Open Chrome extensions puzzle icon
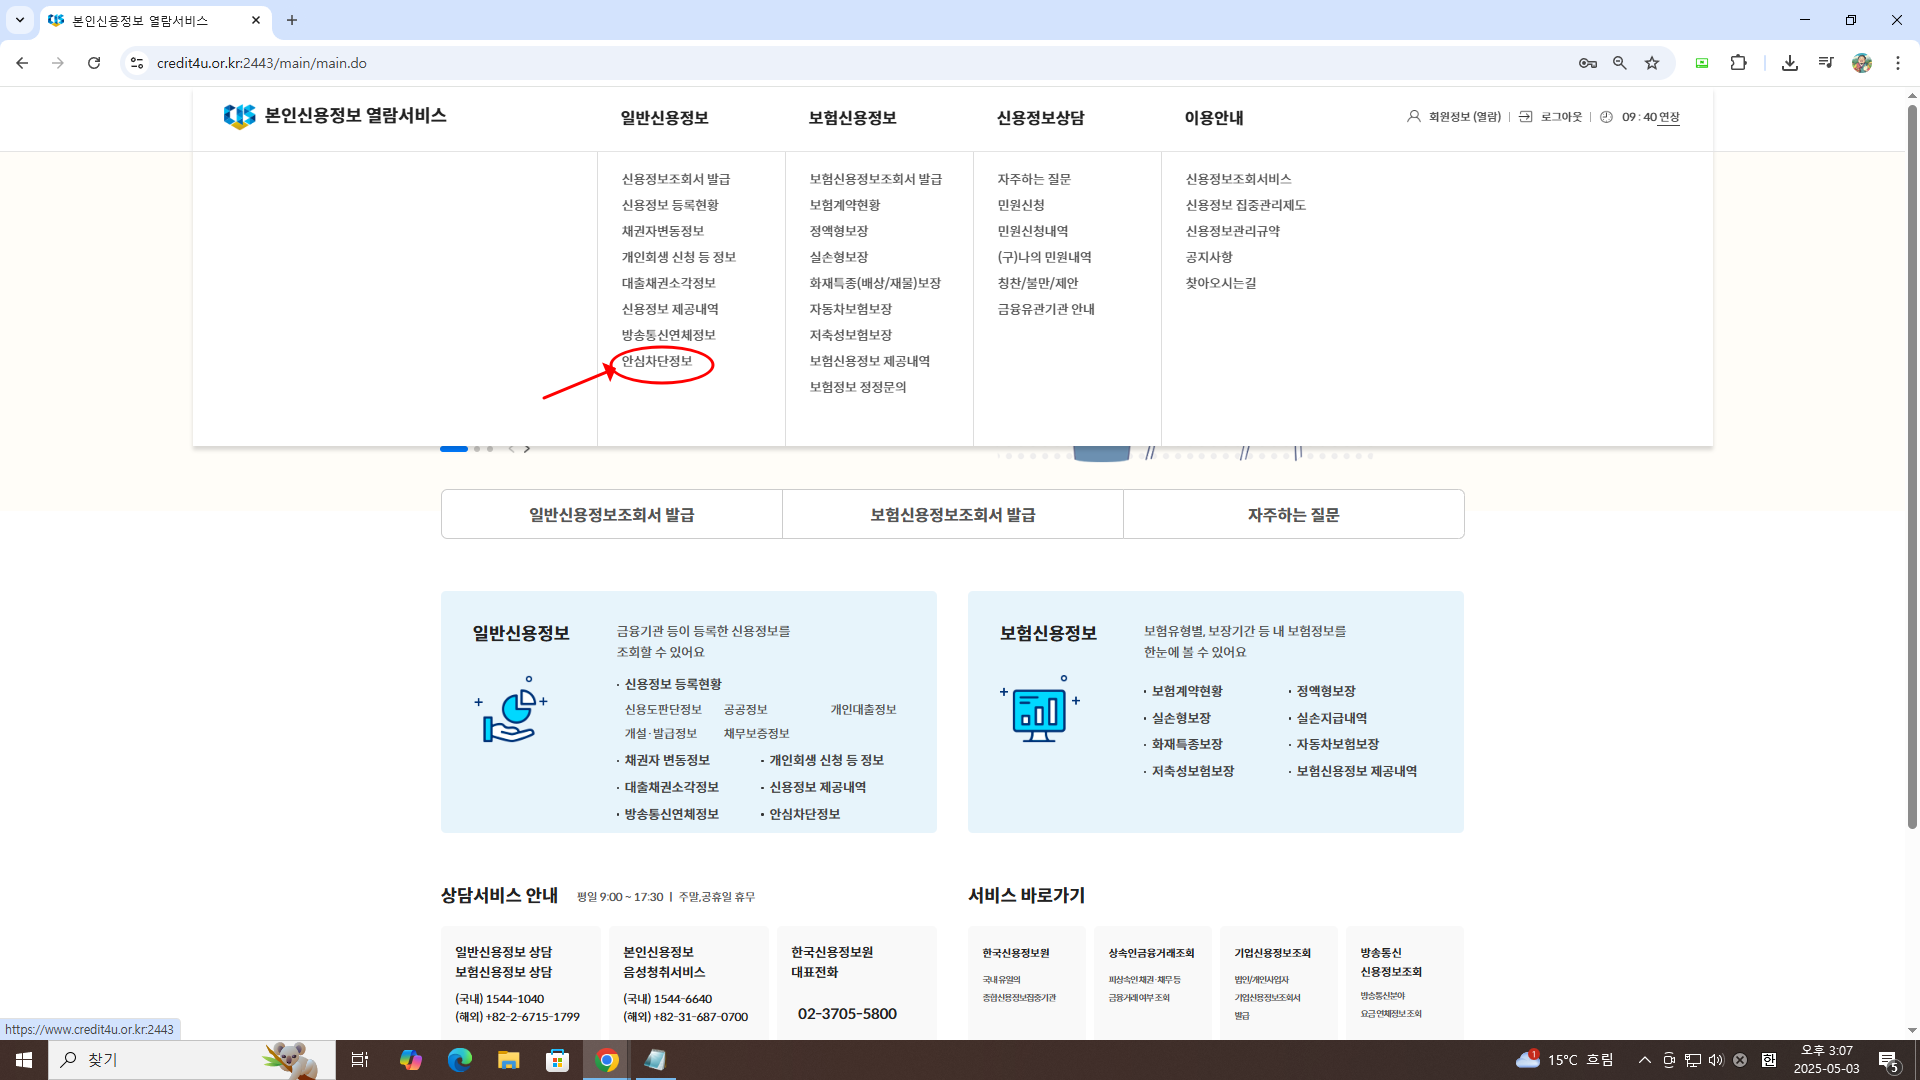The height and width of the screenshot is (1080, 1920). (1738, 63)
